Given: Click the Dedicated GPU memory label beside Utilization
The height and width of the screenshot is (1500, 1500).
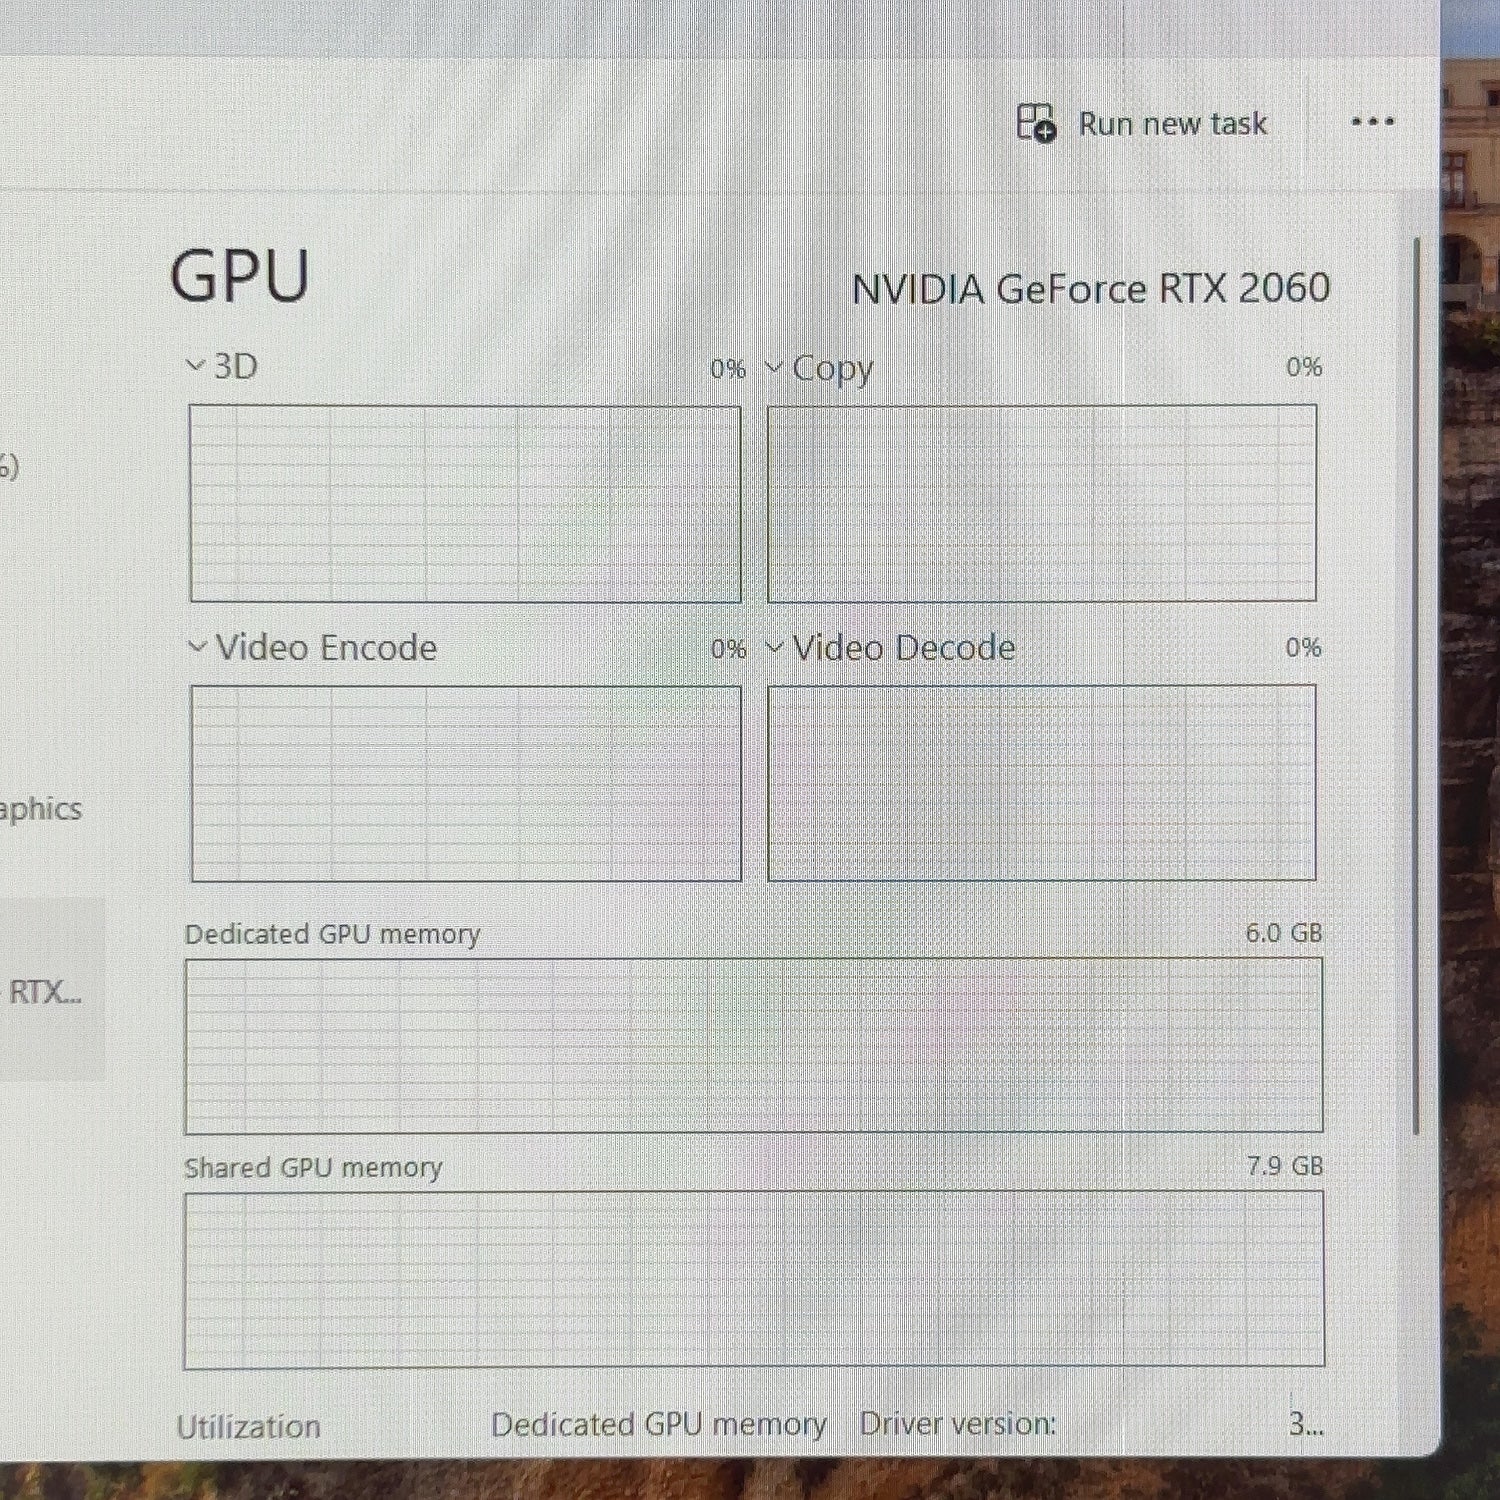Looking at the screenshot, I should coord(659,1425).
